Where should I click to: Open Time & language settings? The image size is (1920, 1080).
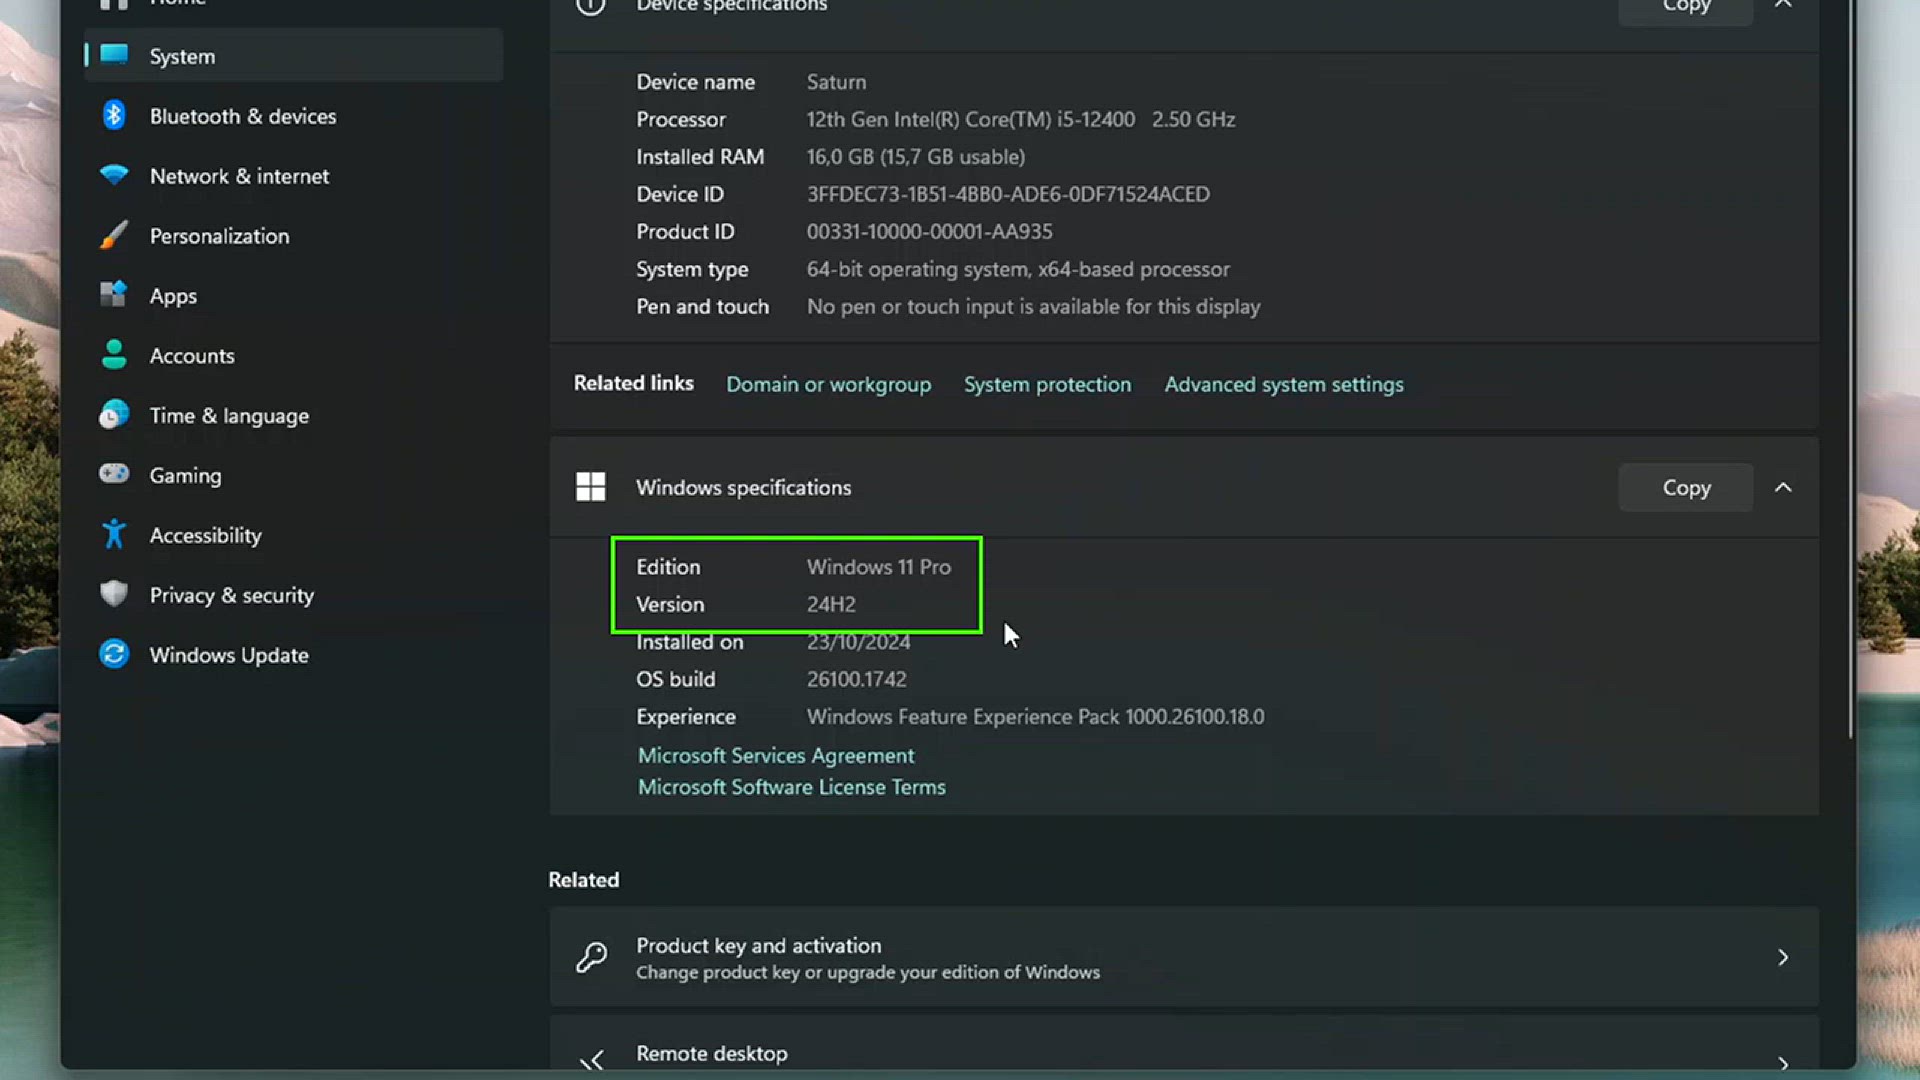(x=293, y=416)
